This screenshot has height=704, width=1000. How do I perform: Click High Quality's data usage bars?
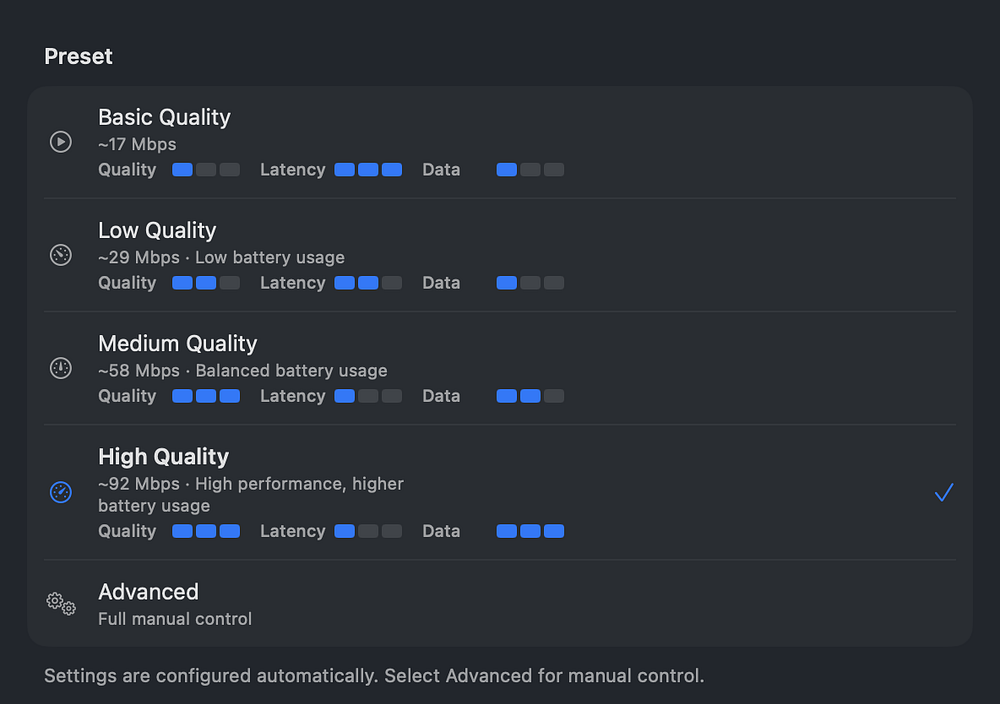coord(530,531)
